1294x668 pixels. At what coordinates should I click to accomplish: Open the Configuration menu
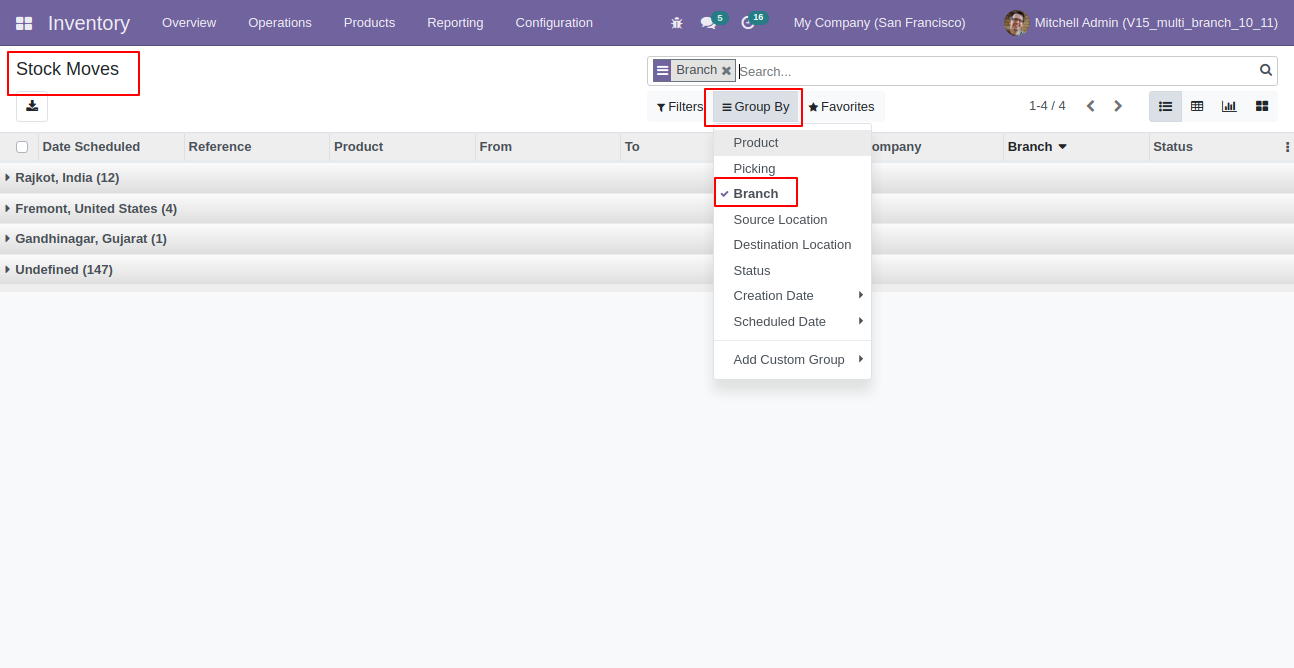pyautogui.click(x=554, y=23)
